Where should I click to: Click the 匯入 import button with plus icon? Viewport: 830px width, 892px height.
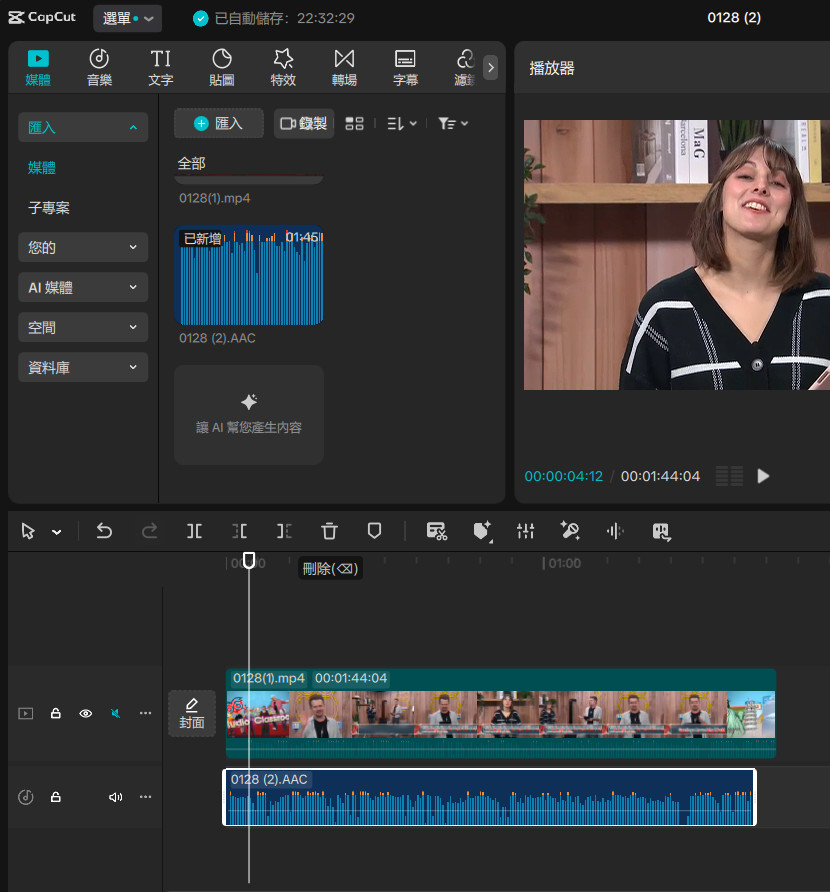[x=219, y=123]
